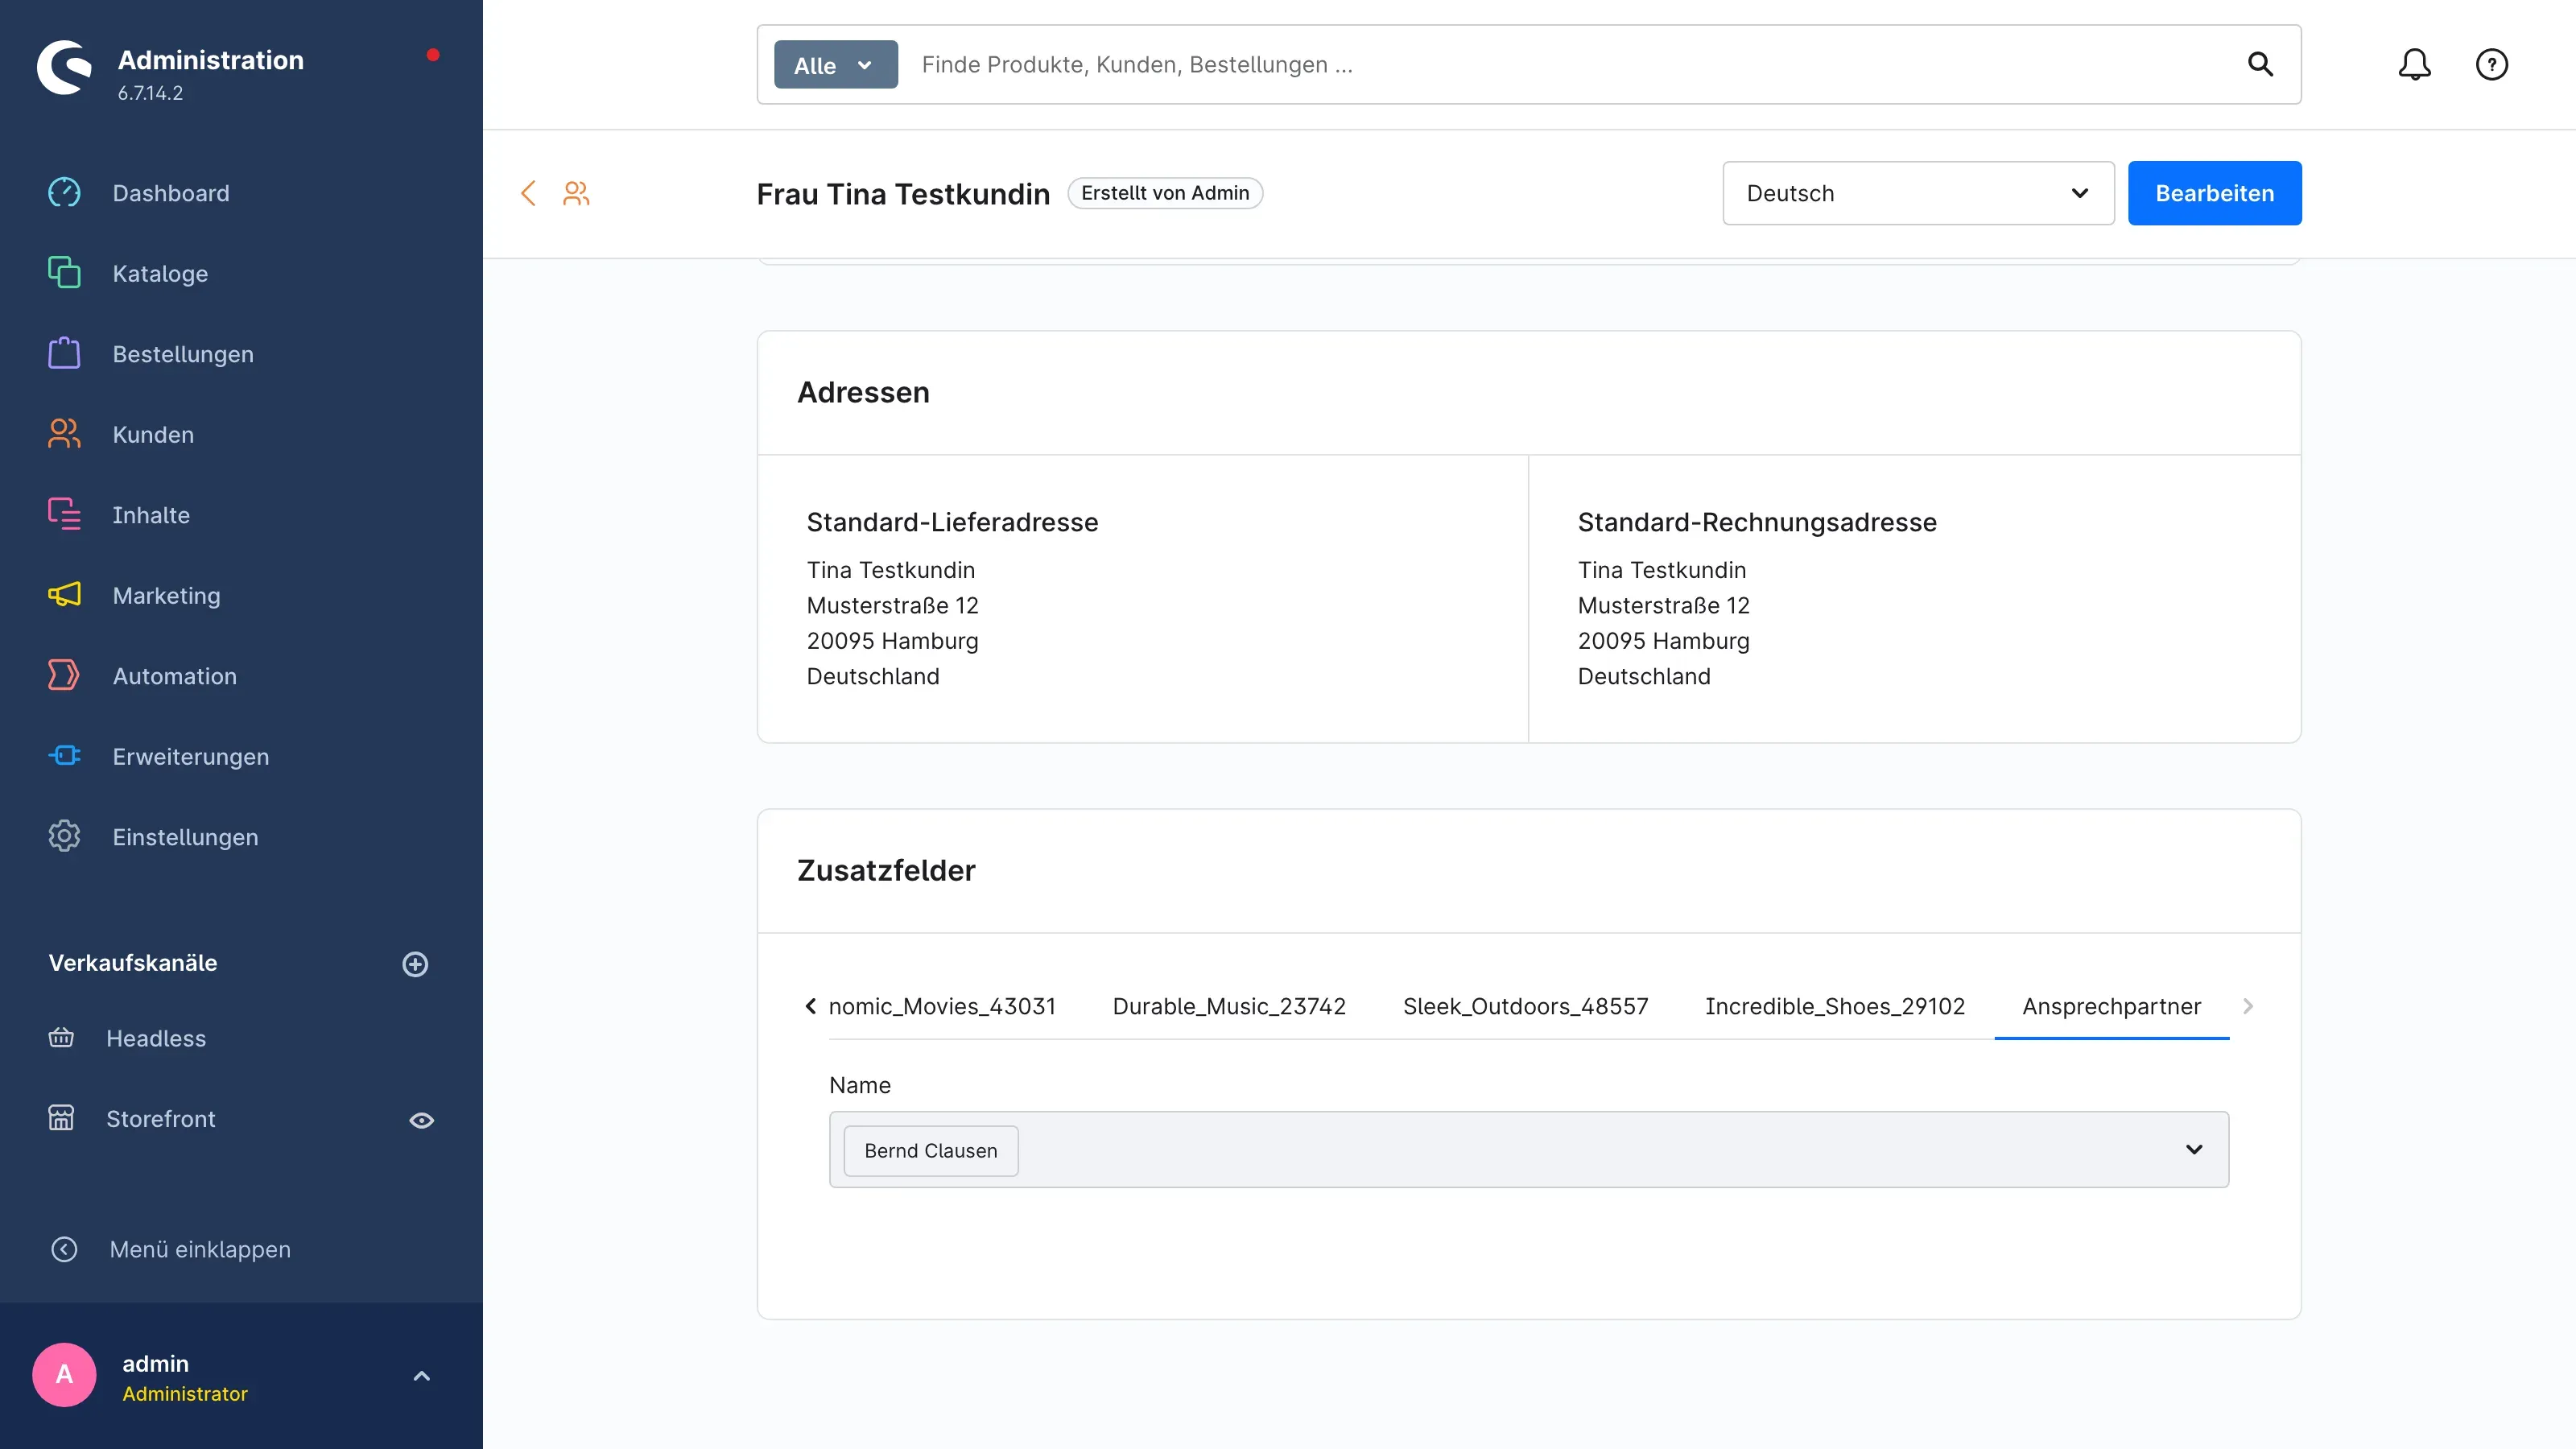This screenshot has width=2576, height=1449.
Task: Click the Bernd Clausen selection tag
Action: (930, 1151)
